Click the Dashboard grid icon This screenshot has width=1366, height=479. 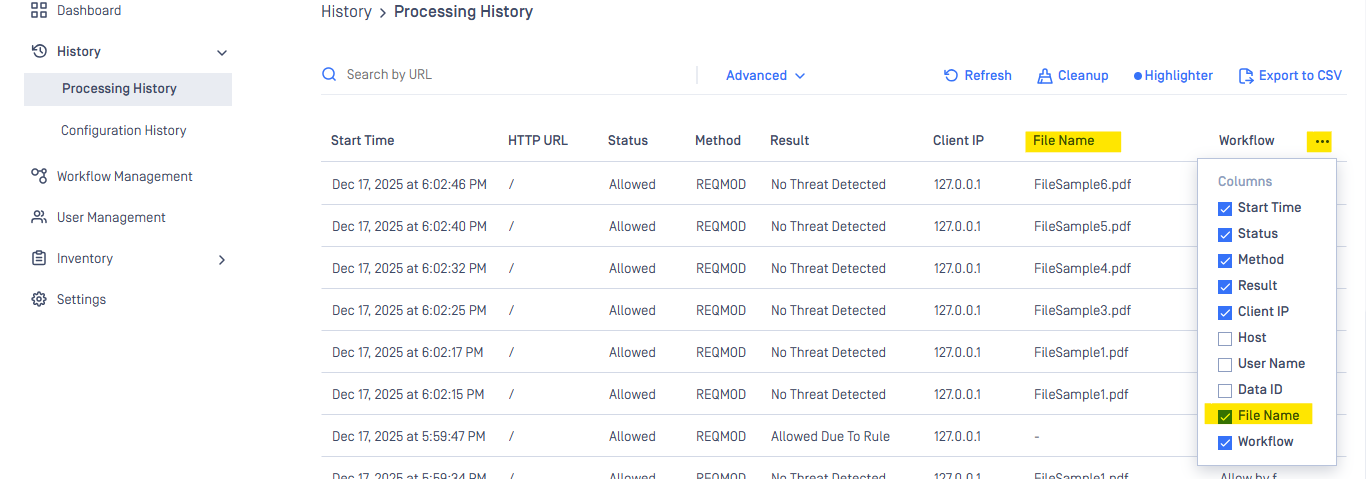[39, 11]
